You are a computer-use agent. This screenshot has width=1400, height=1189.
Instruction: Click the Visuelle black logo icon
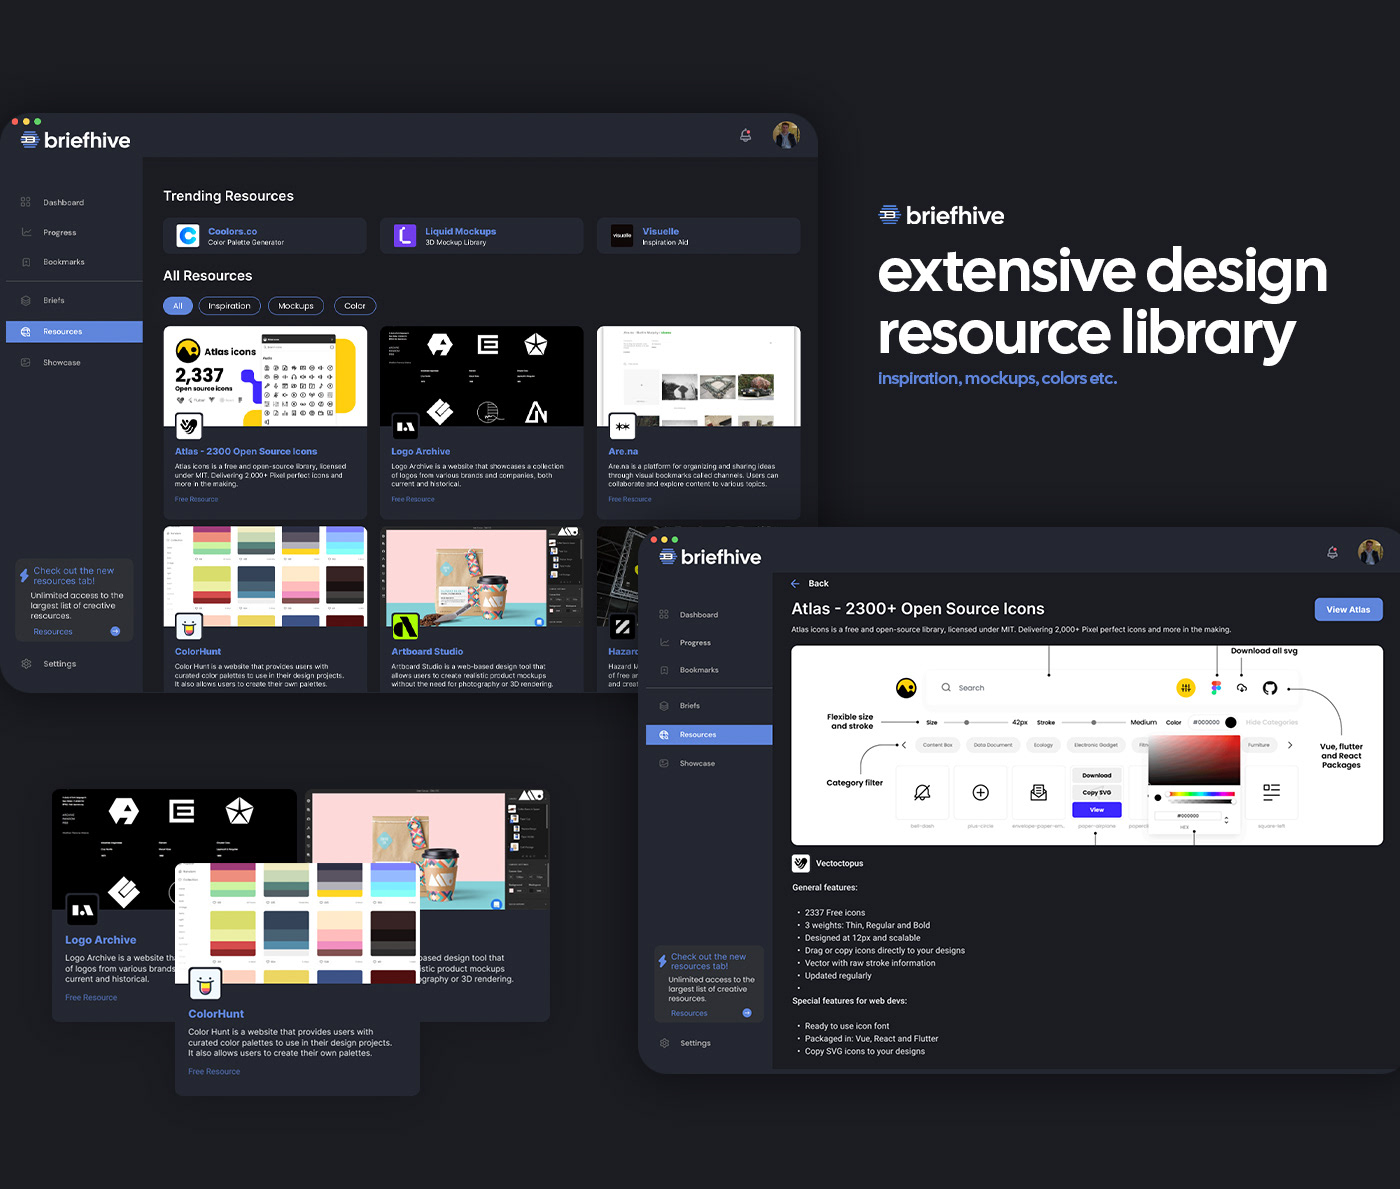622,236
